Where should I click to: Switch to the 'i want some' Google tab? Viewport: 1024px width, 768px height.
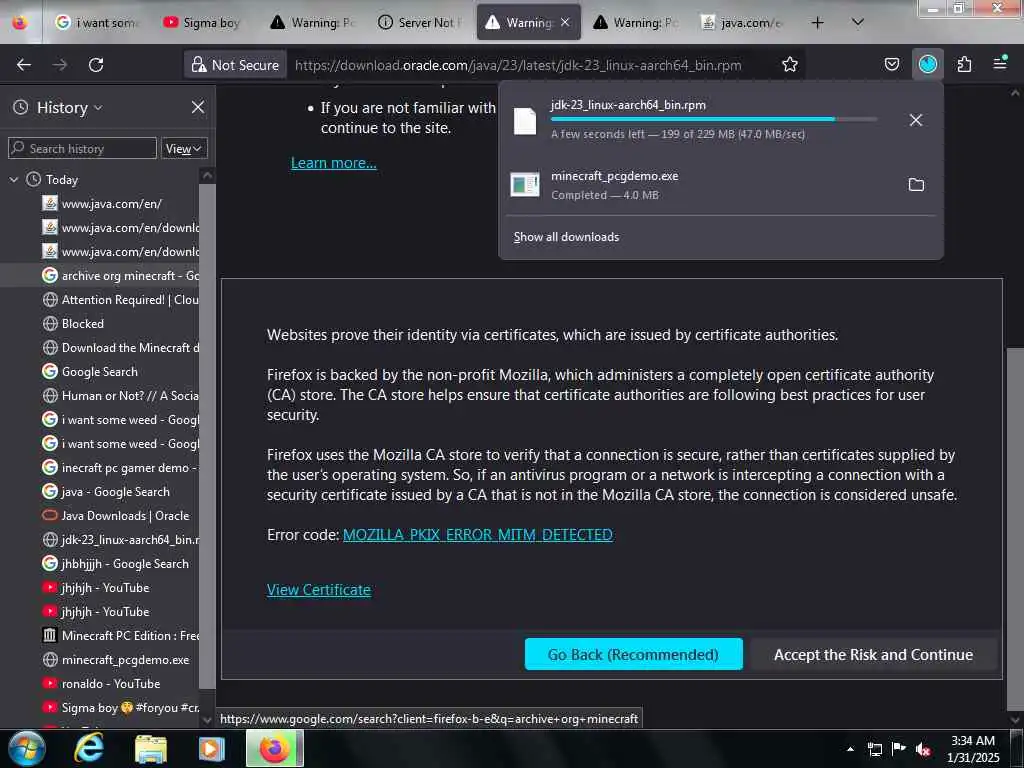point(97,23)
